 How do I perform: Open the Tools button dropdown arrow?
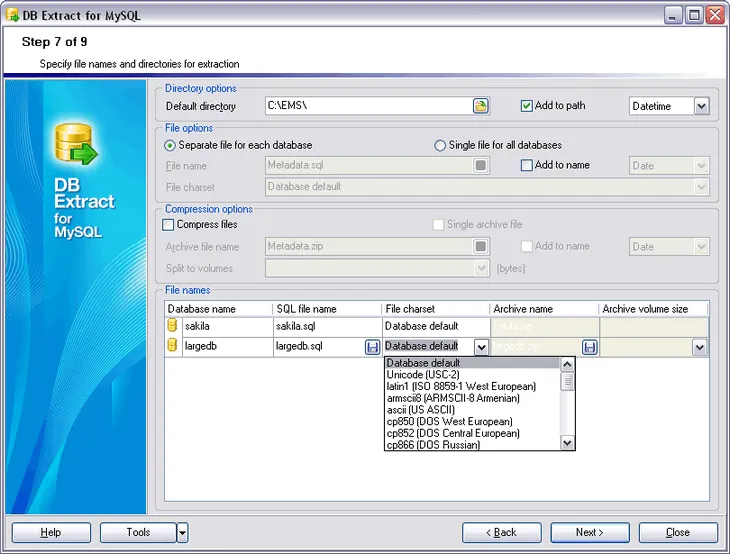182,533
